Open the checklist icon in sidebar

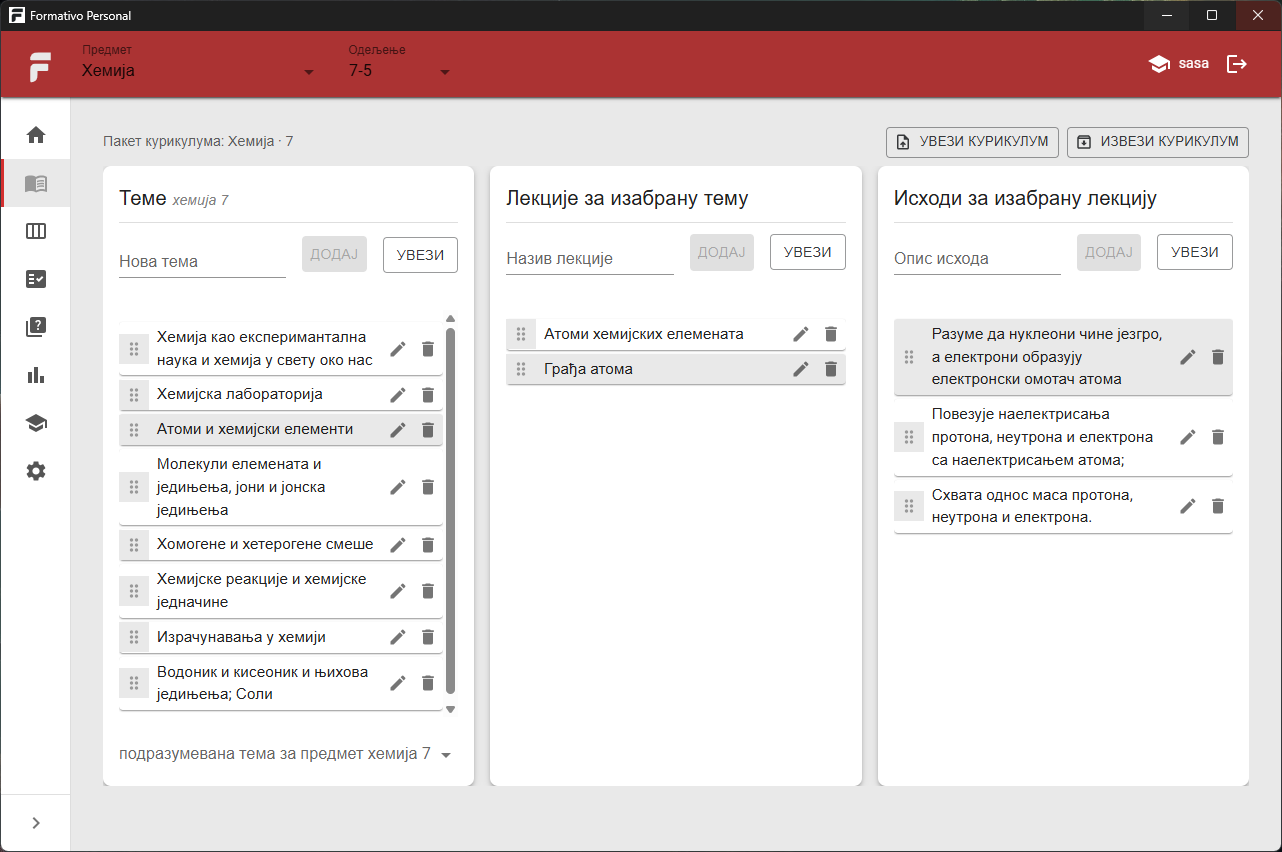click(36, 279)
